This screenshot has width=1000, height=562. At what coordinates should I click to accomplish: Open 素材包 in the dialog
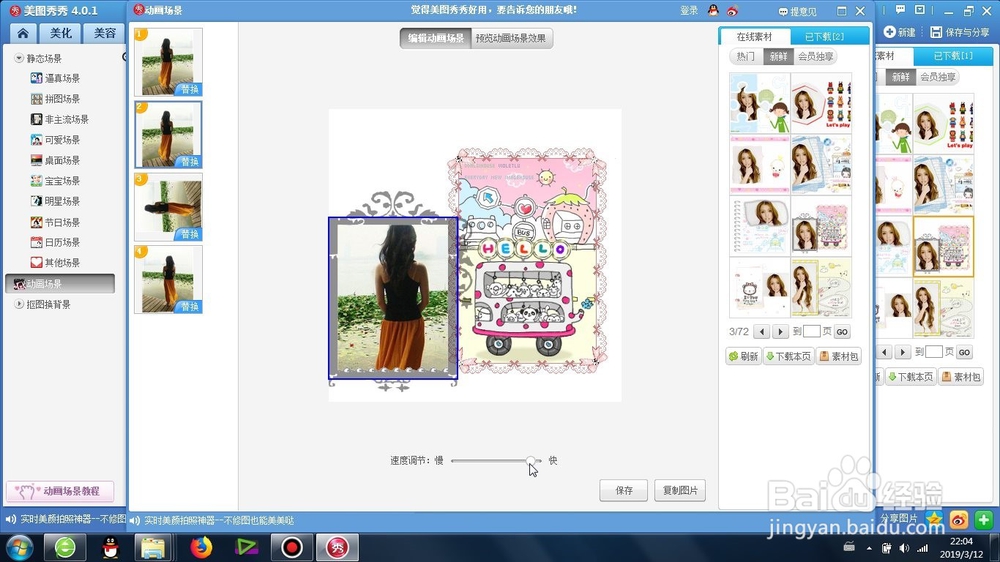[839, 357]
